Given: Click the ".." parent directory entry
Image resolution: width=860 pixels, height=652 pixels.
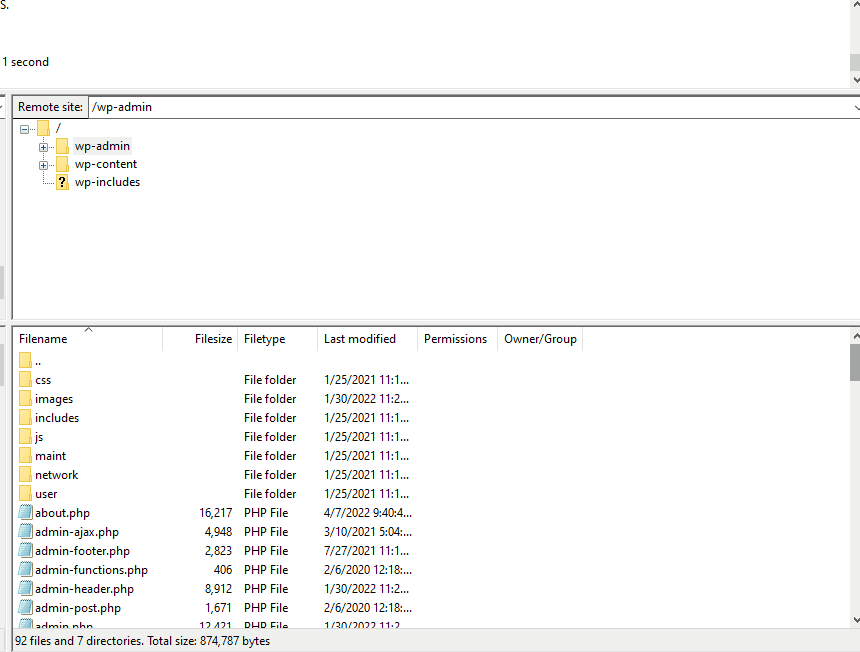Looking at the screenshot, I should [38, 362].
